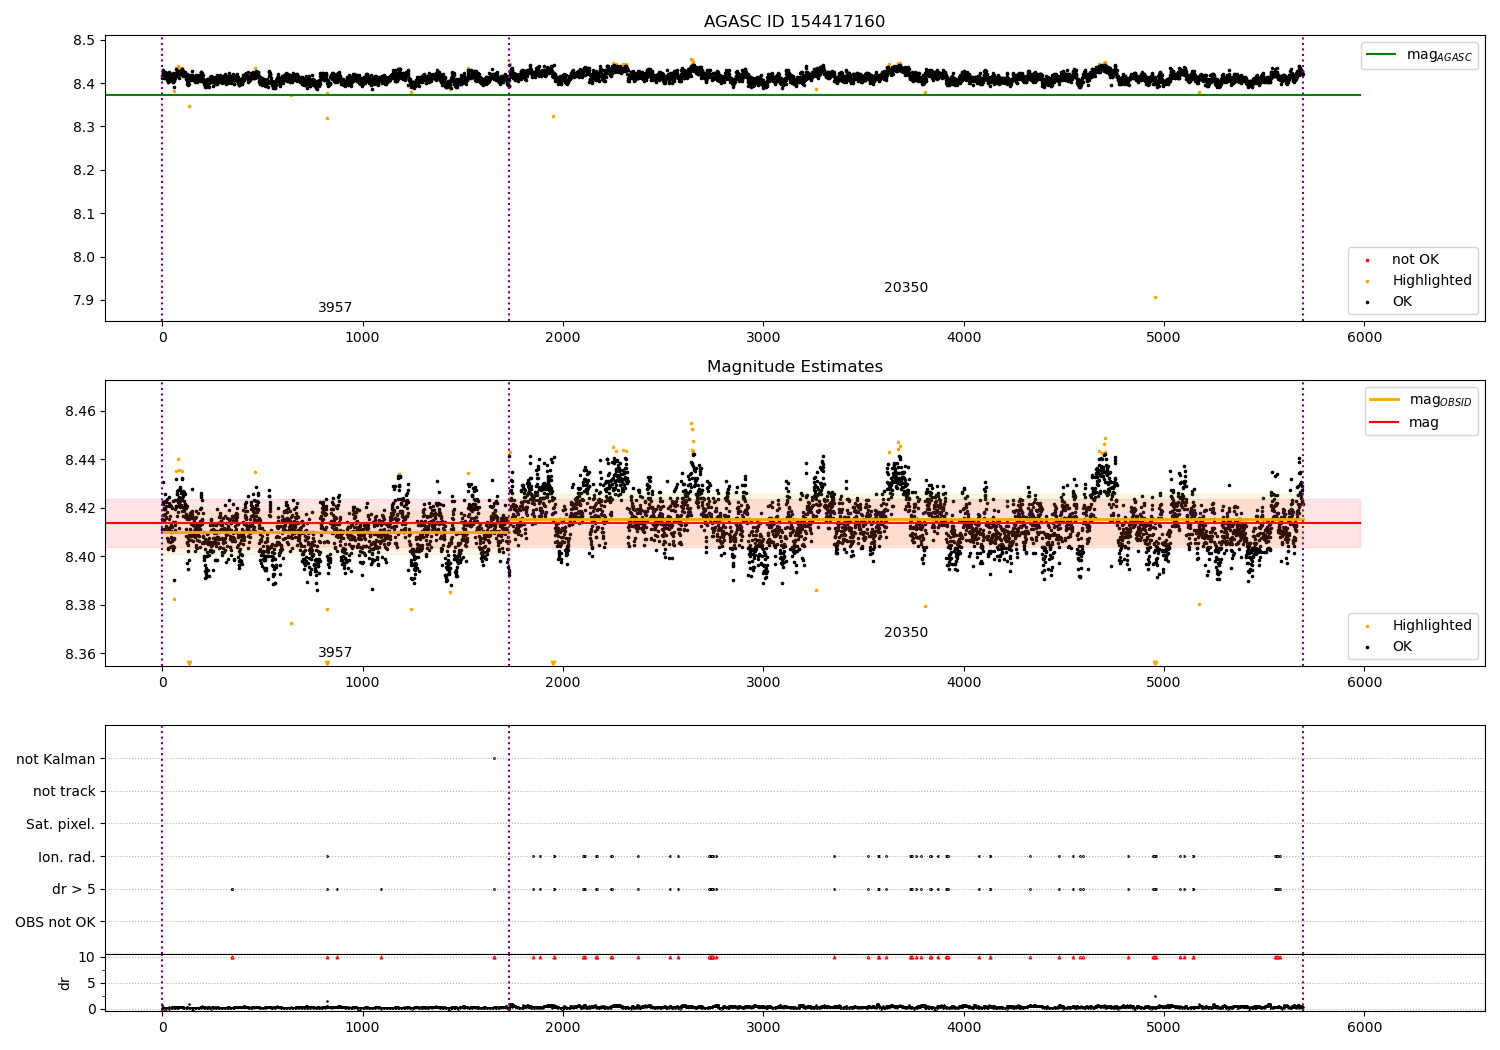The height and width of the screenshot is (1050, 1500).
Task: Click '20350' obsid label in Magnitude Estimates plot
Action: tap(906, 633)
